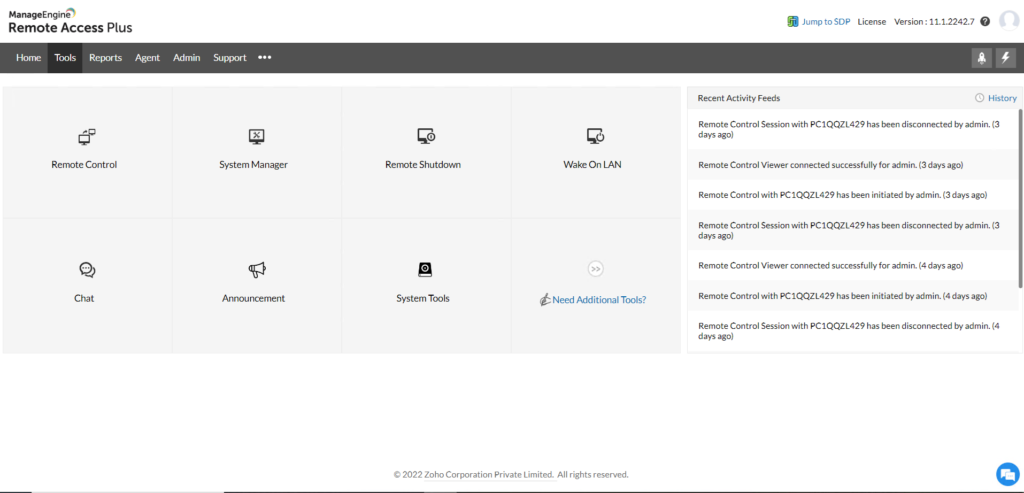Image resolution: width=1024 pixels, height=493 pixels.
Task: Go to the Home tab
Action: click(x=29, y=57)
